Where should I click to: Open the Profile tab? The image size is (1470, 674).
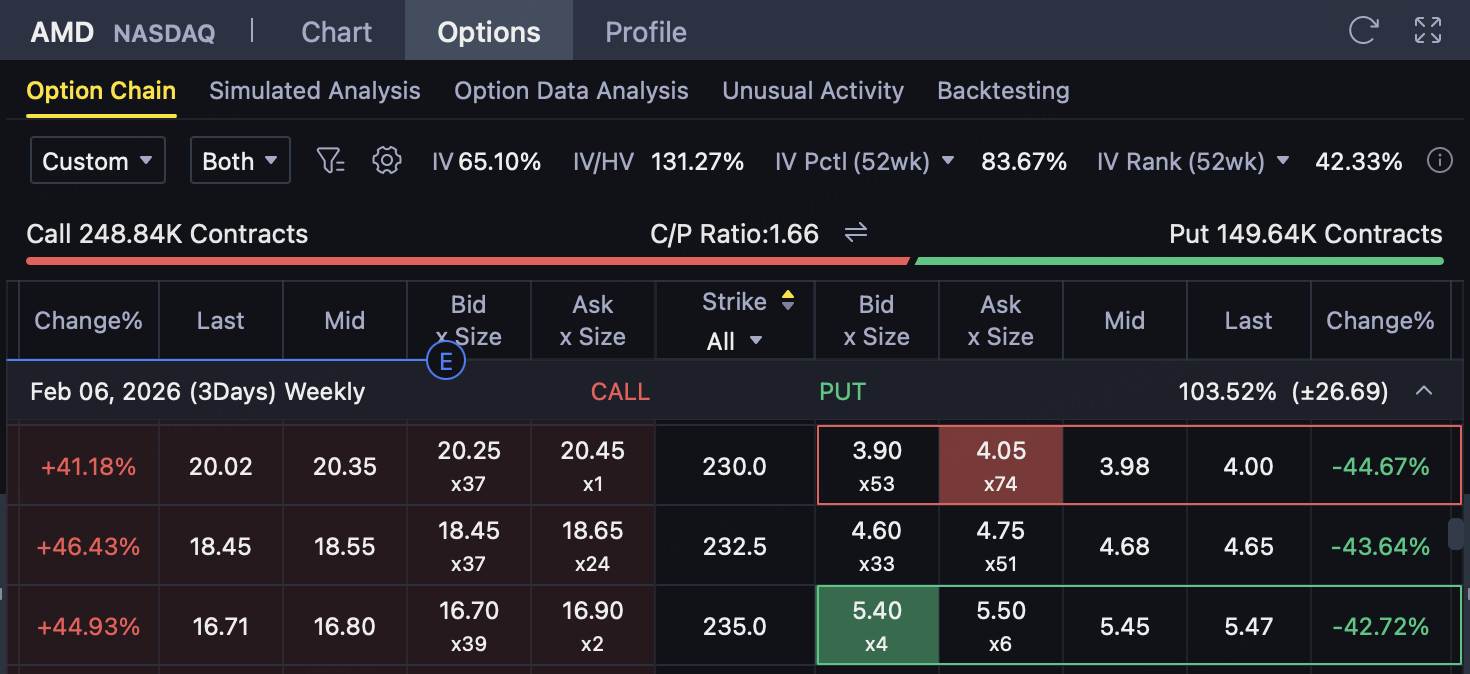(x=646, y=32)
